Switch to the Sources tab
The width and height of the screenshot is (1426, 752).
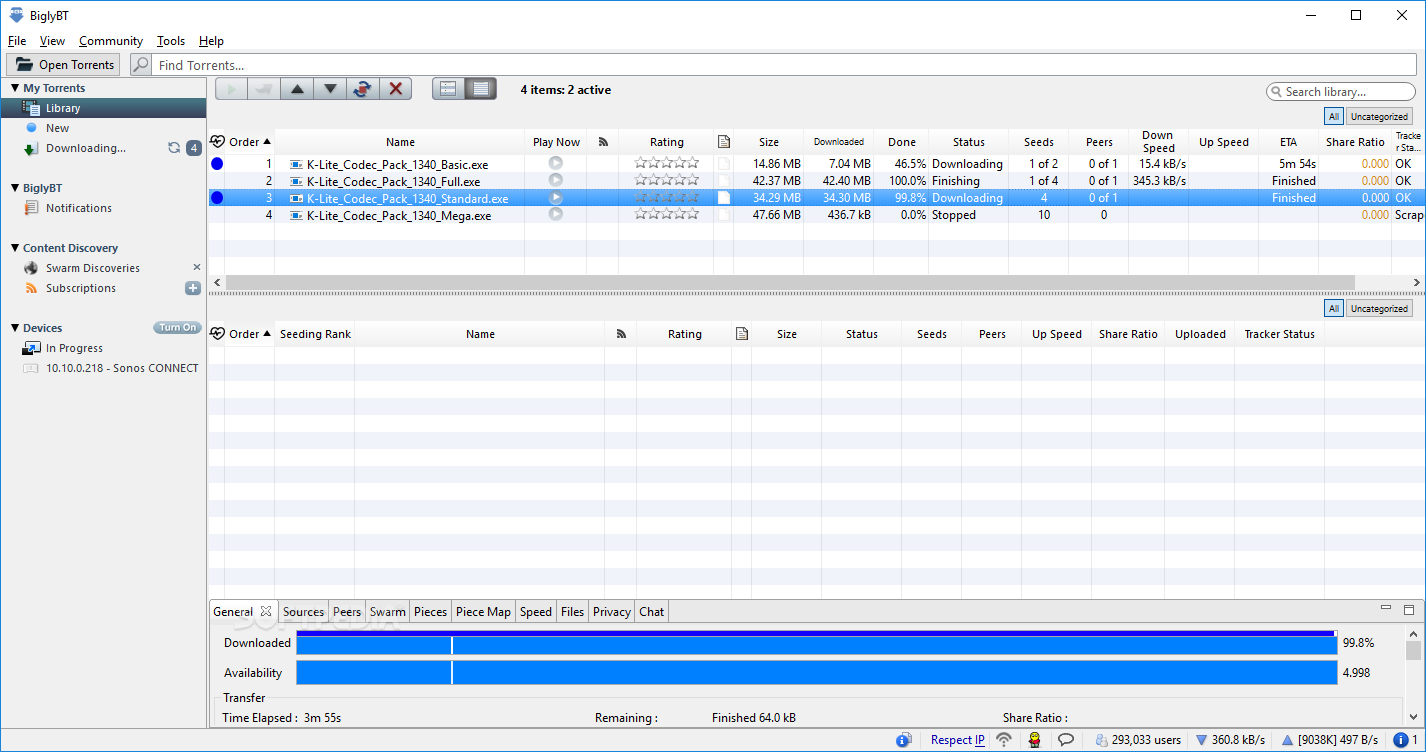point(303,612)
